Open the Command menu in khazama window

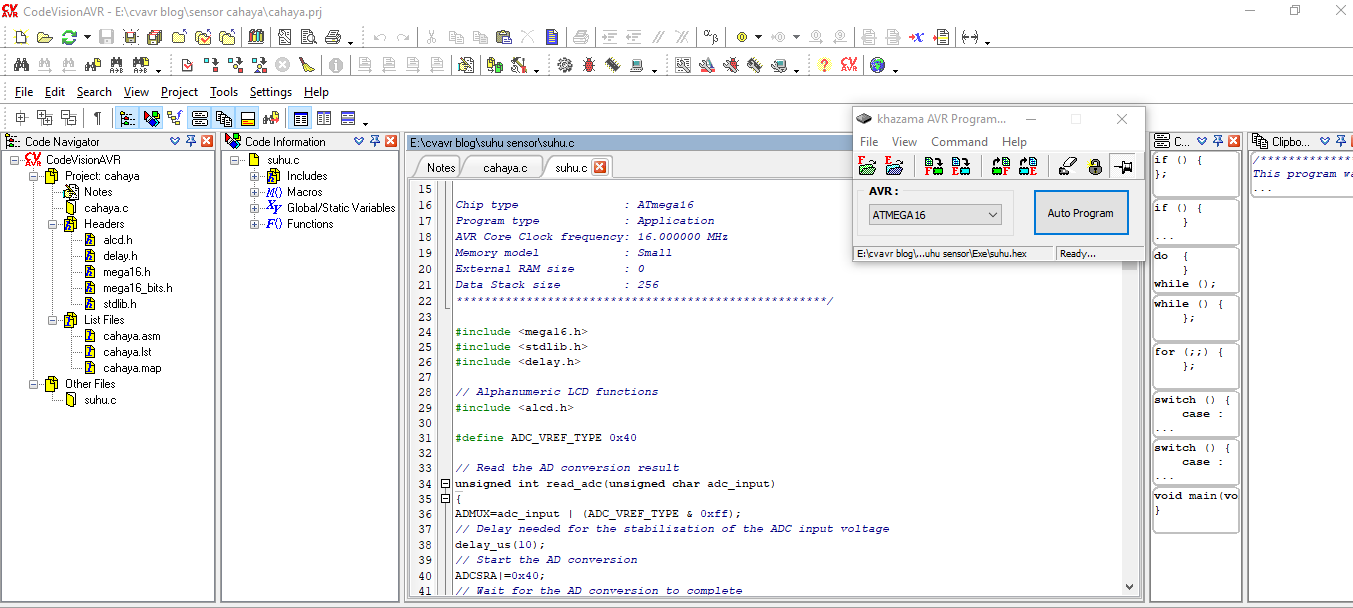[x=959, y=142]
